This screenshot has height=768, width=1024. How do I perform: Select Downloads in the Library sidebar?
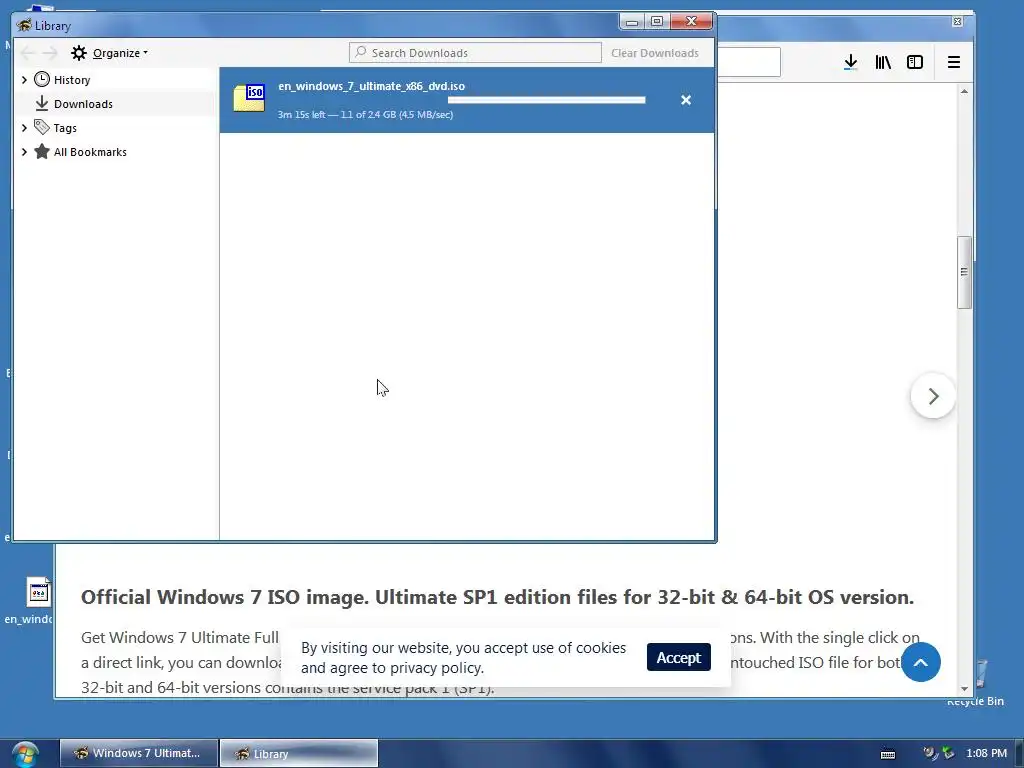click(83, 104)
